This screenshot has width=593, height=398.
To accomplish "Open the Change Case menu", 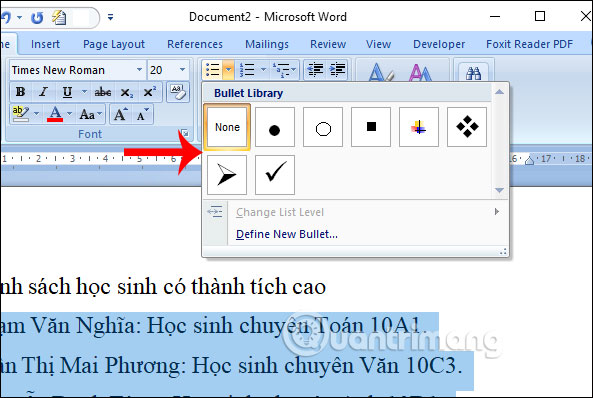I will [x=90, y=114].
